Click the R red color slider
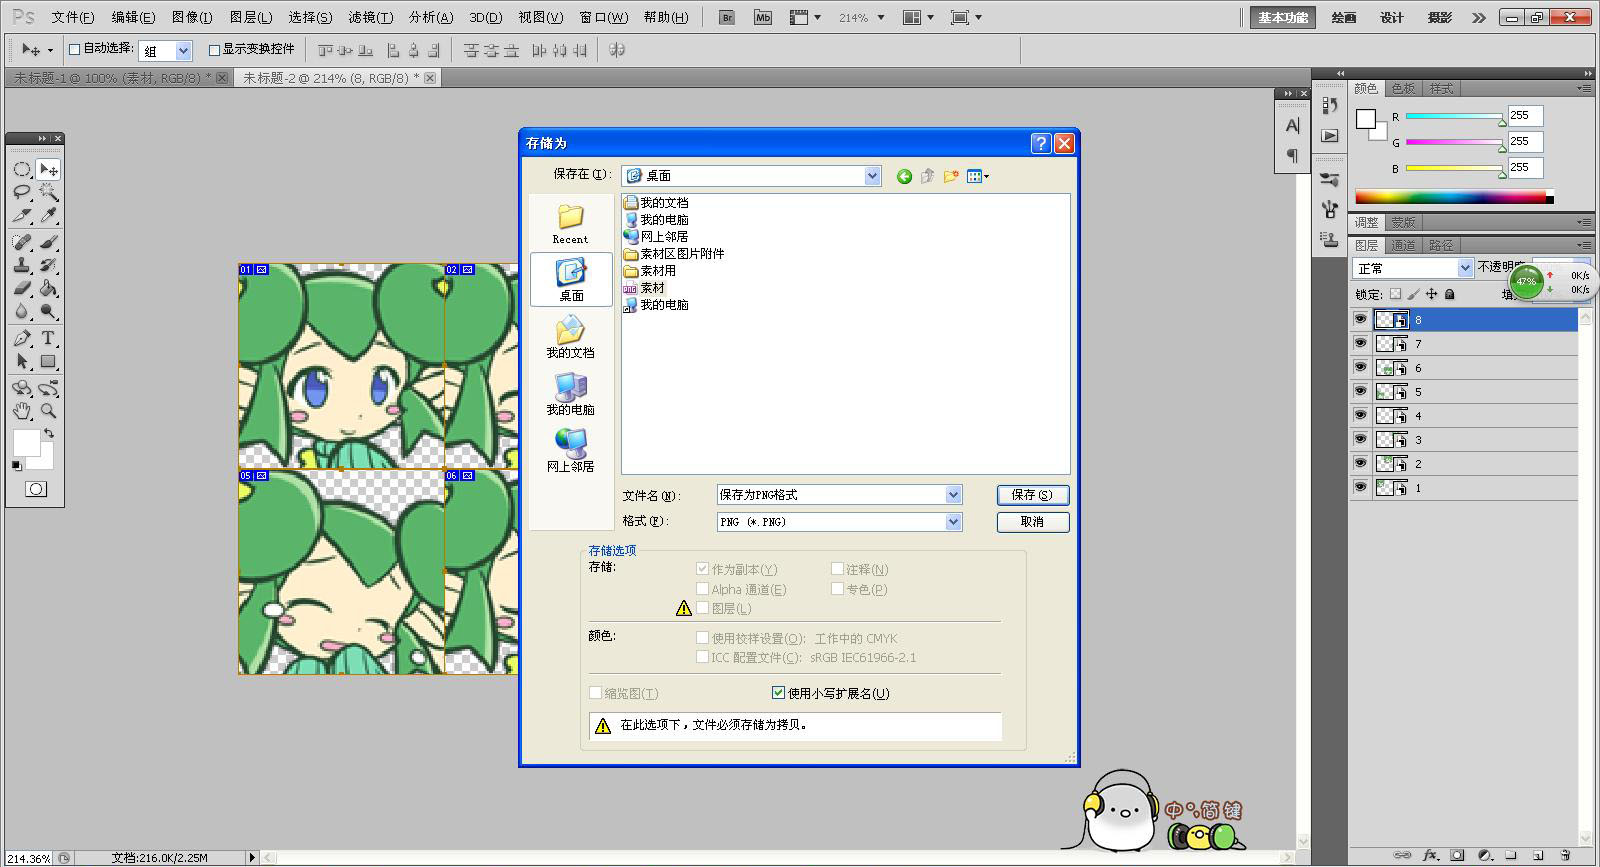This screenshot has width=1600, height=867. click(1454, 116)
